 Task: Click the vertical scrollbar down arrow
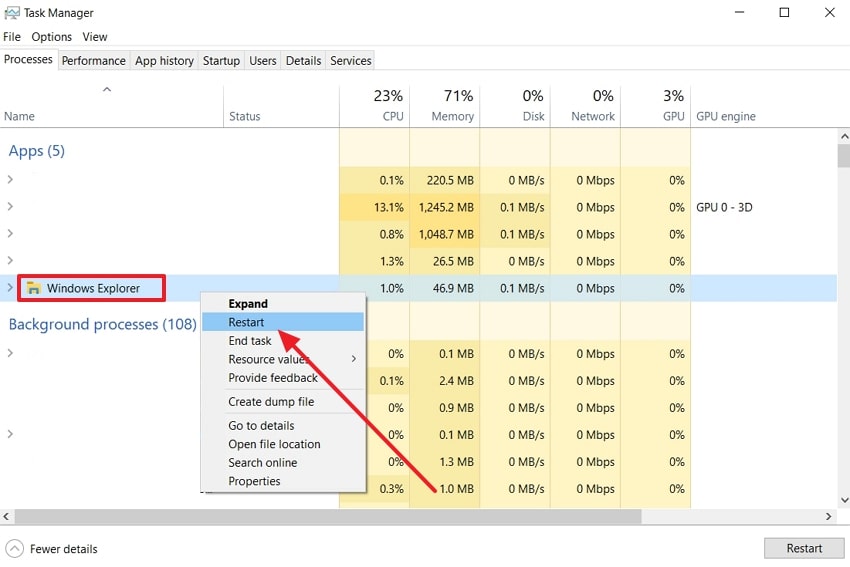[844, 500]
